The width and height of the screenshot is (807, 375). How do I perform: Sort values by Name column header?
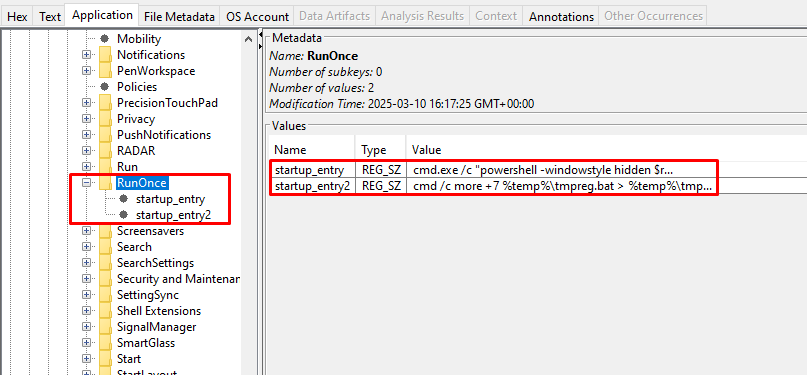click(312, 150)
